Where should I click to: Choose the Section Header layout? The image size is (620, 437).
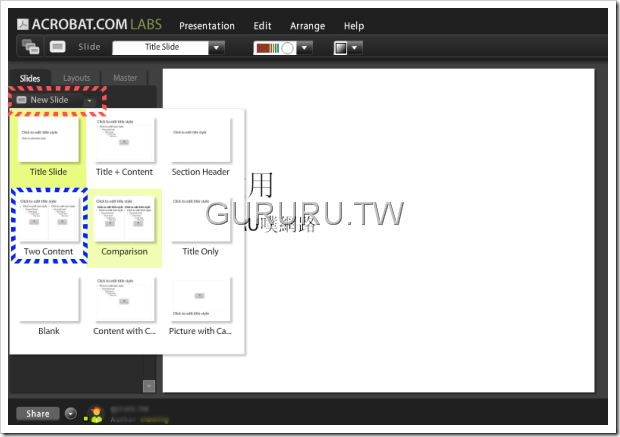click(x=200, y=146)
